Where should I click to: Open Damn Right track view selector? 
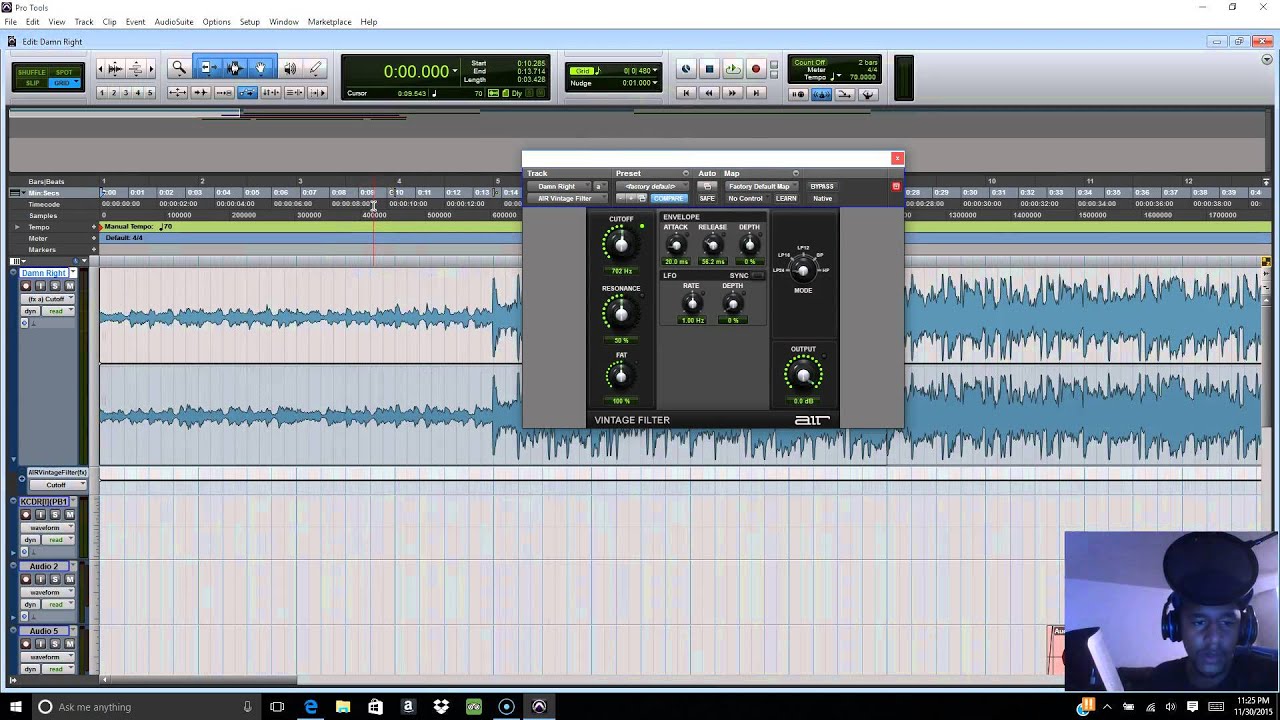coord(48,299)
